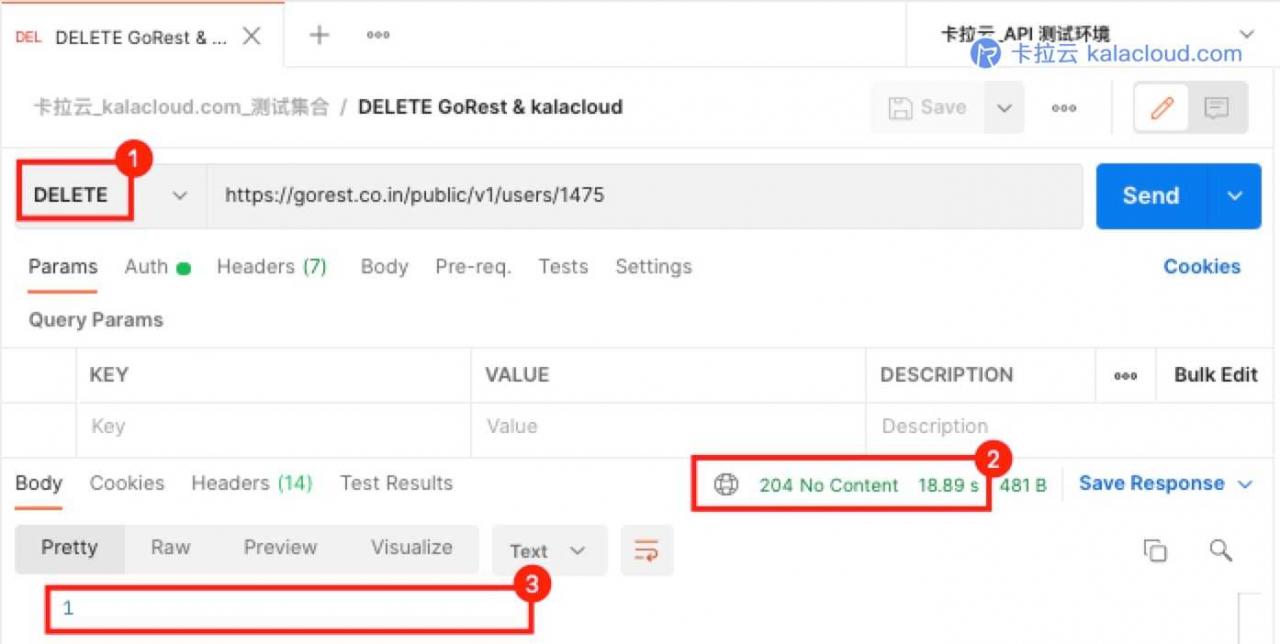
Task: Select response Body tab
Action: 39,483
